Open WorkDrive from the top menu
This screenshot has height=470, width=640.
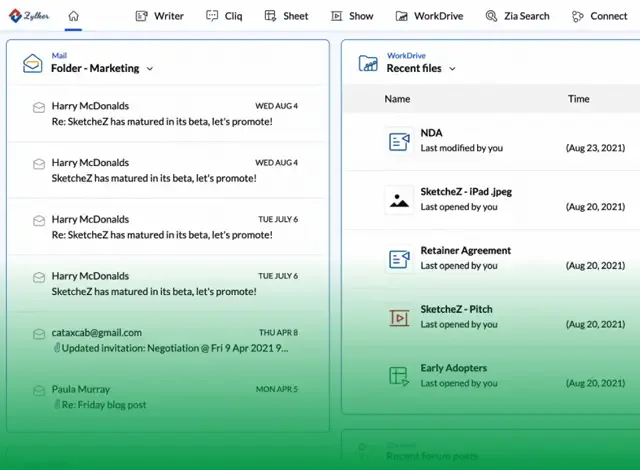438,16
